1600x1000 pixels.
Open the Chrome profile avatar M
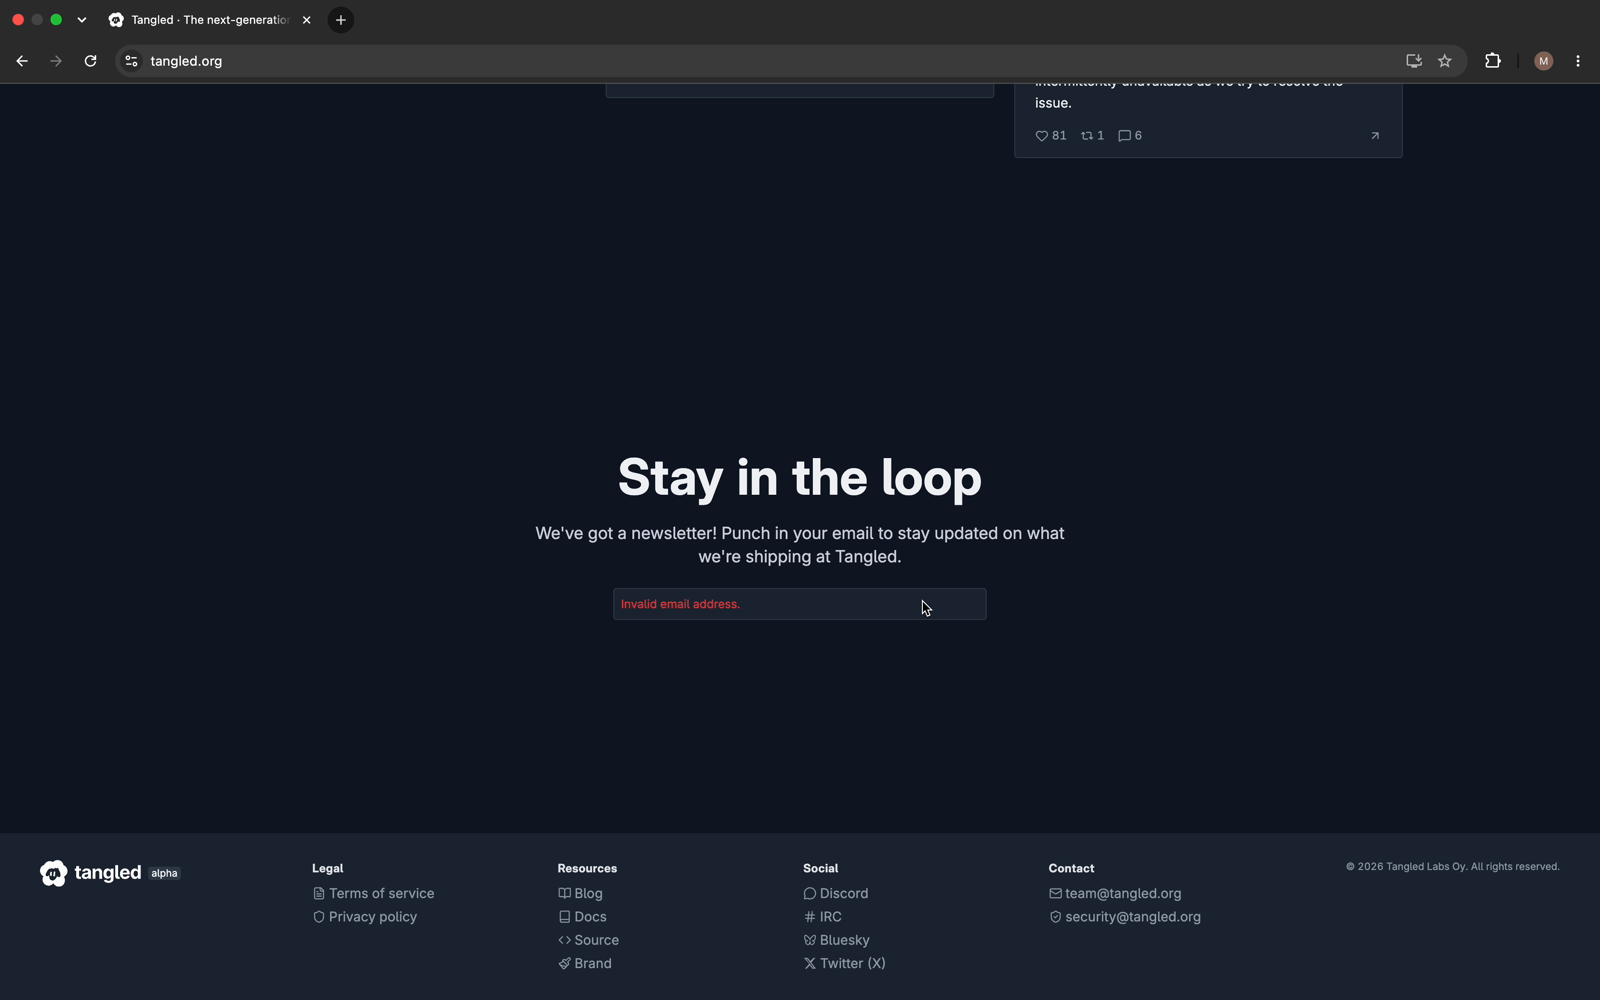[1543, 61]
